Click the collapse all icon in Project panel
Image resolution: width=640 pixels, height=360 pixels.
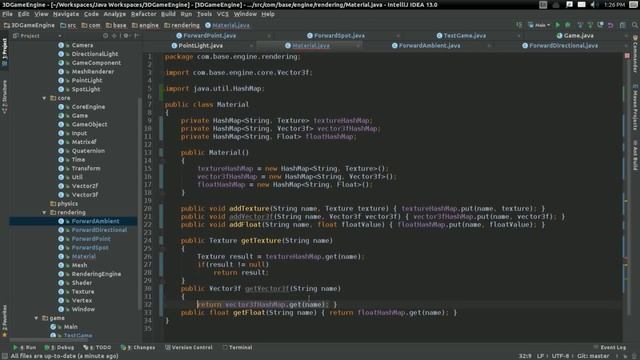(115, 36)
